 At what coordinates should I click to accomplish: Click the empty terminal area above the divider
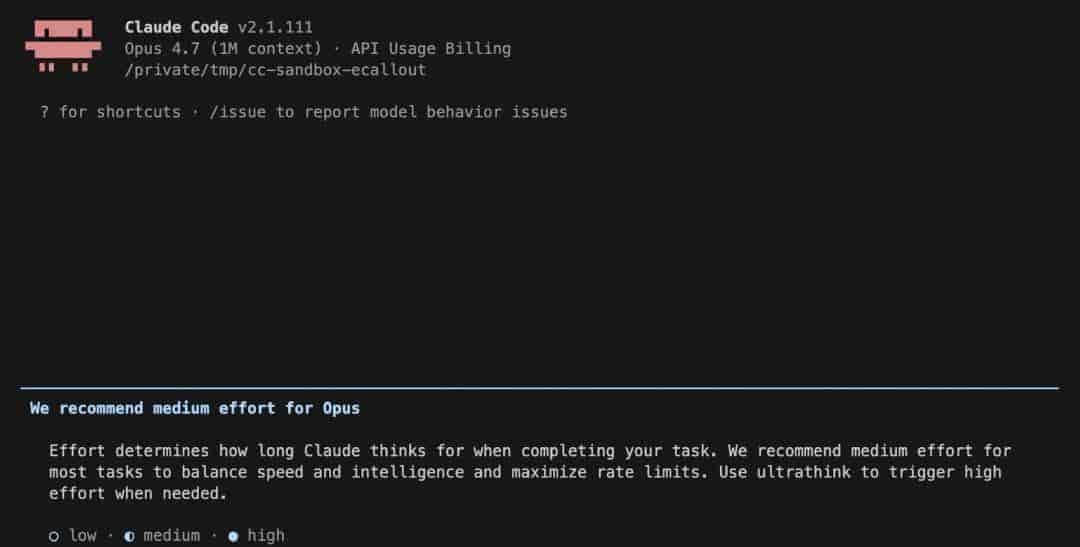[x=540, y=250]
